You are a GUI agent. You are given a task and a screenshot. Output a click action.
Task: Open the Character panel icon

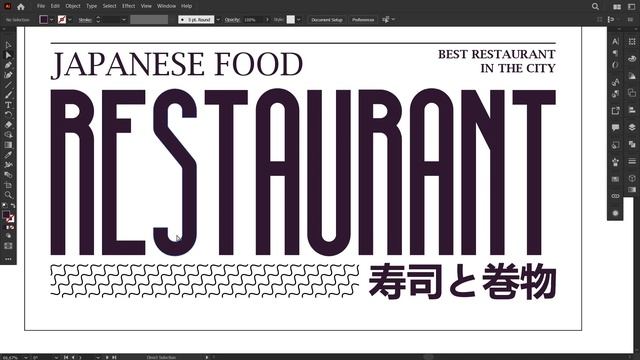tap(616, 41)
